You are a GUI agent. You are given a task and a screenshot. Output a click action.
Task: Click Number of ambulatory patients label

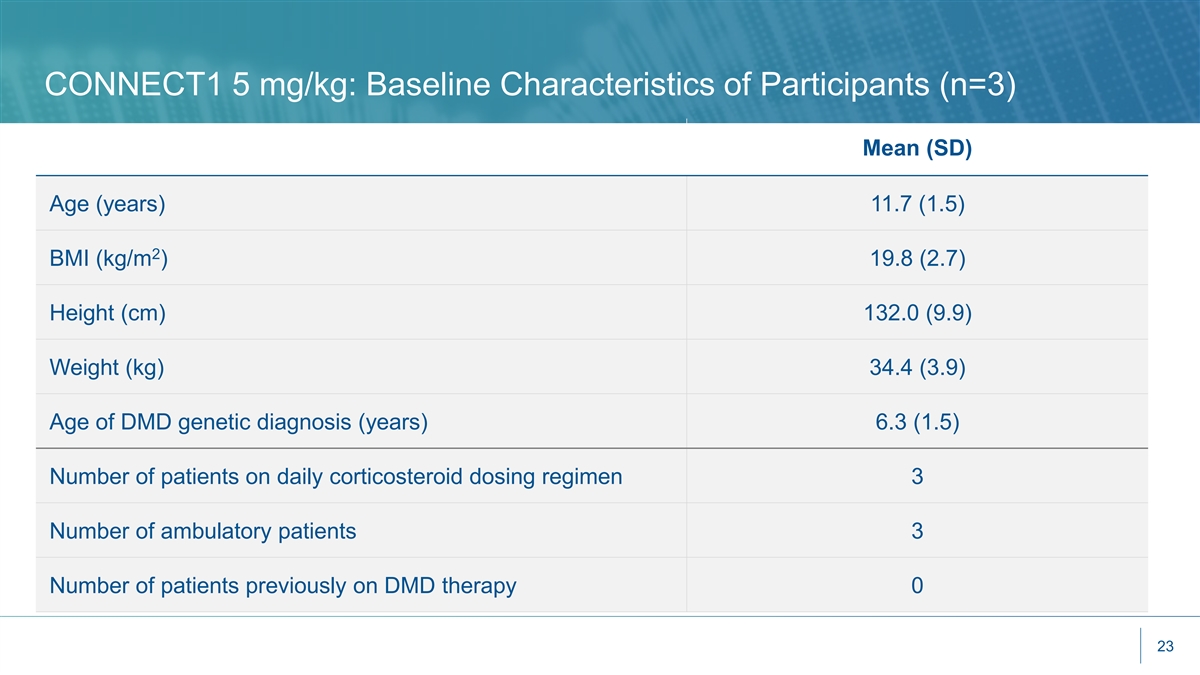[202, 531]
